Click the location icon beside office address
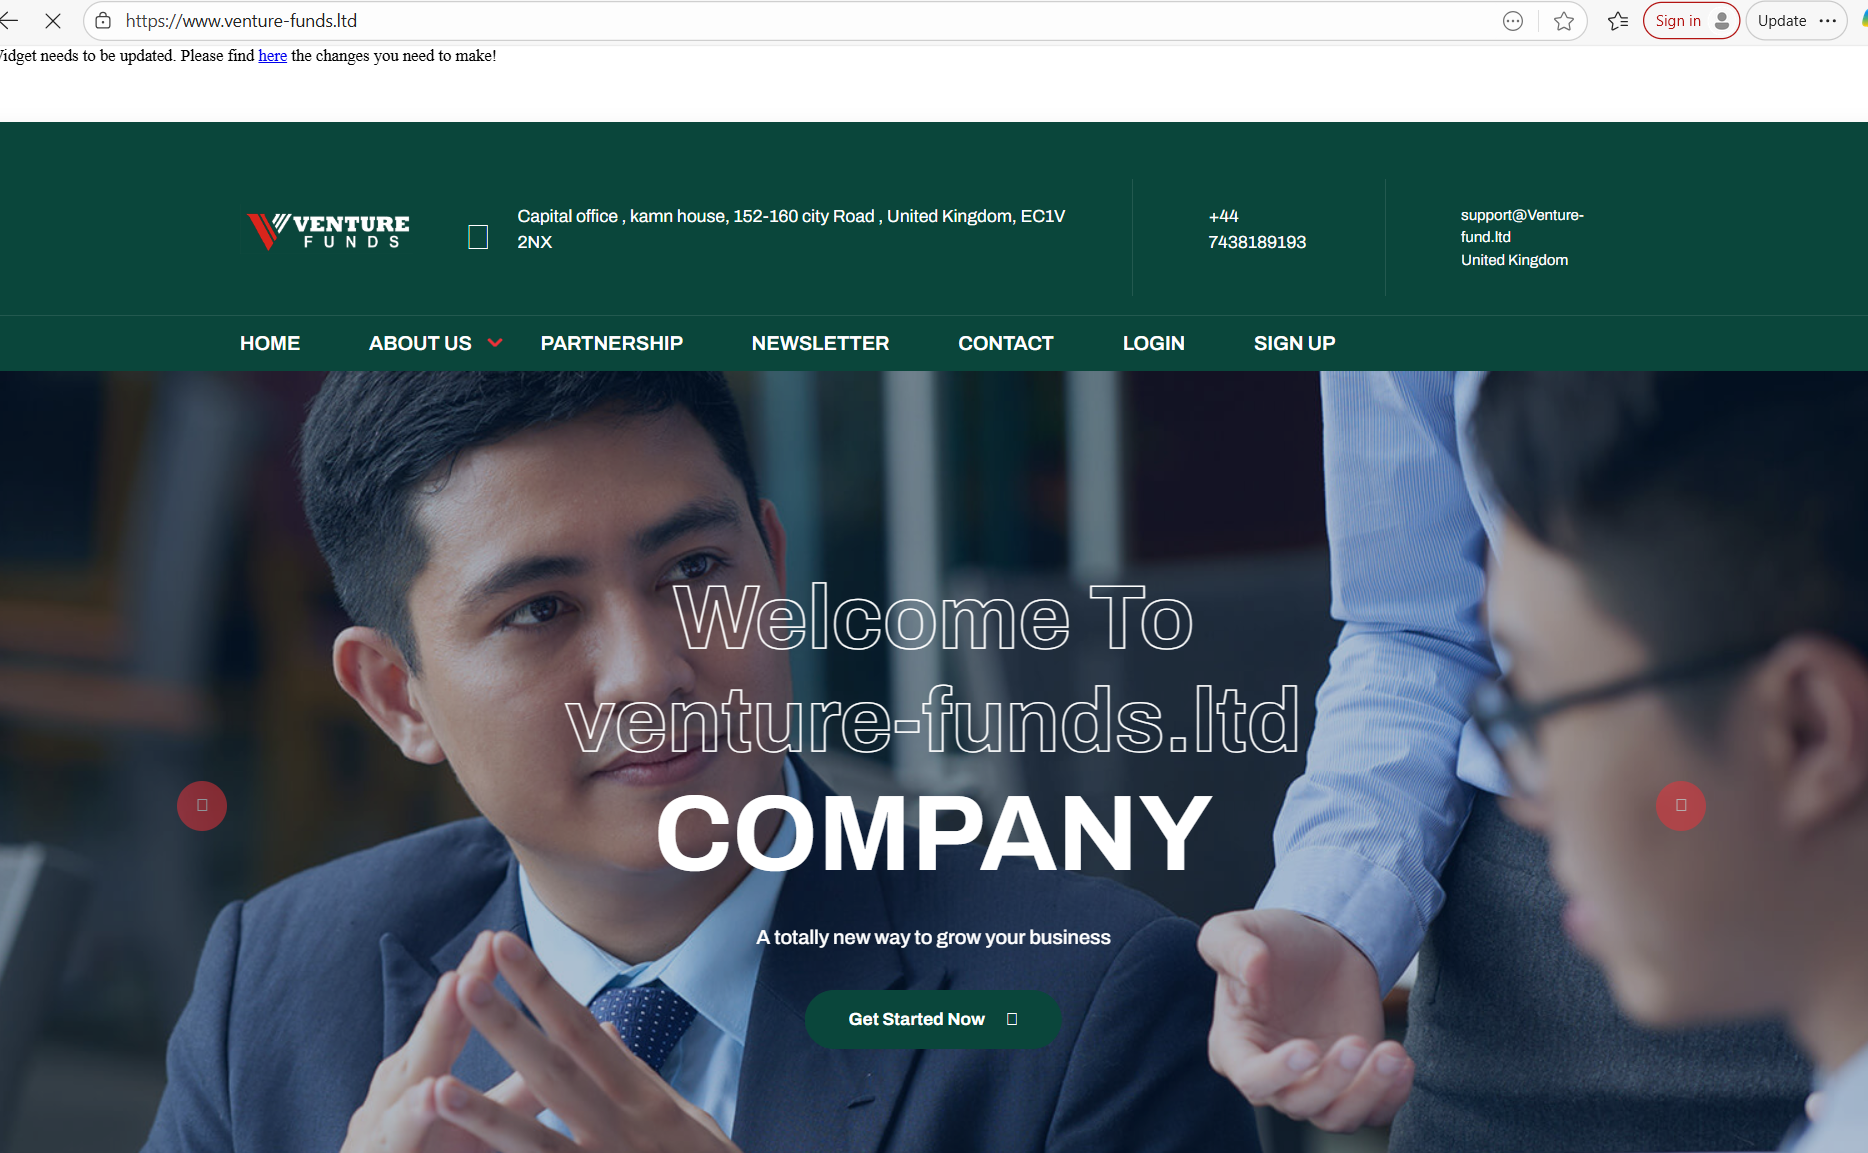Screen dimensions: 1868x1153 pos(478,237)
